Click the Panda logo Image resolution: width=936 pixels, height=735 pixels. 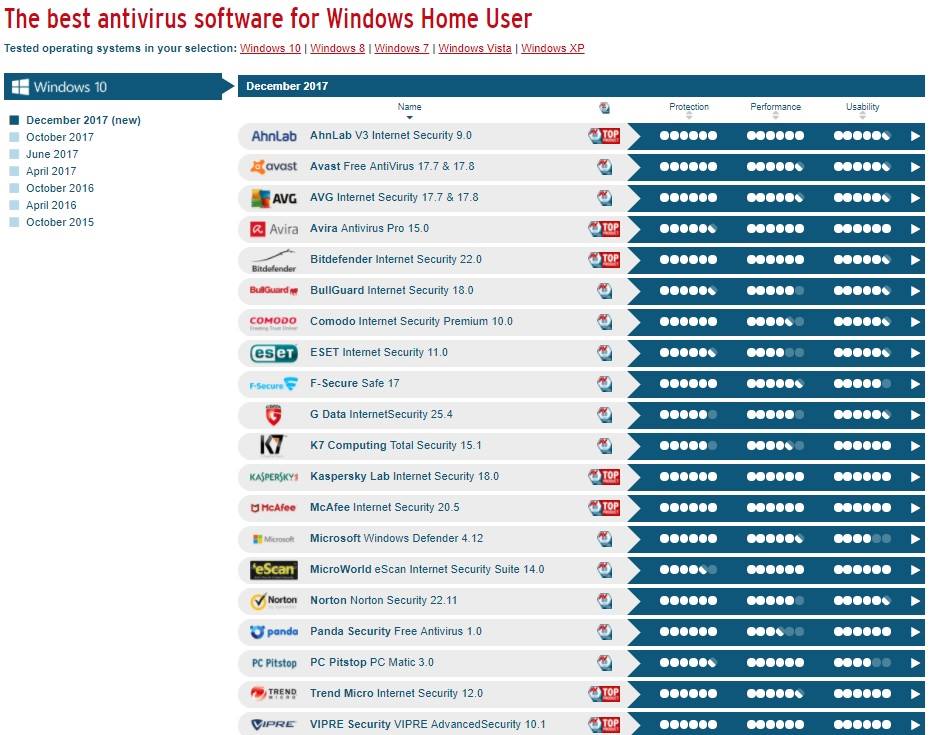click(x=273, y=632)
